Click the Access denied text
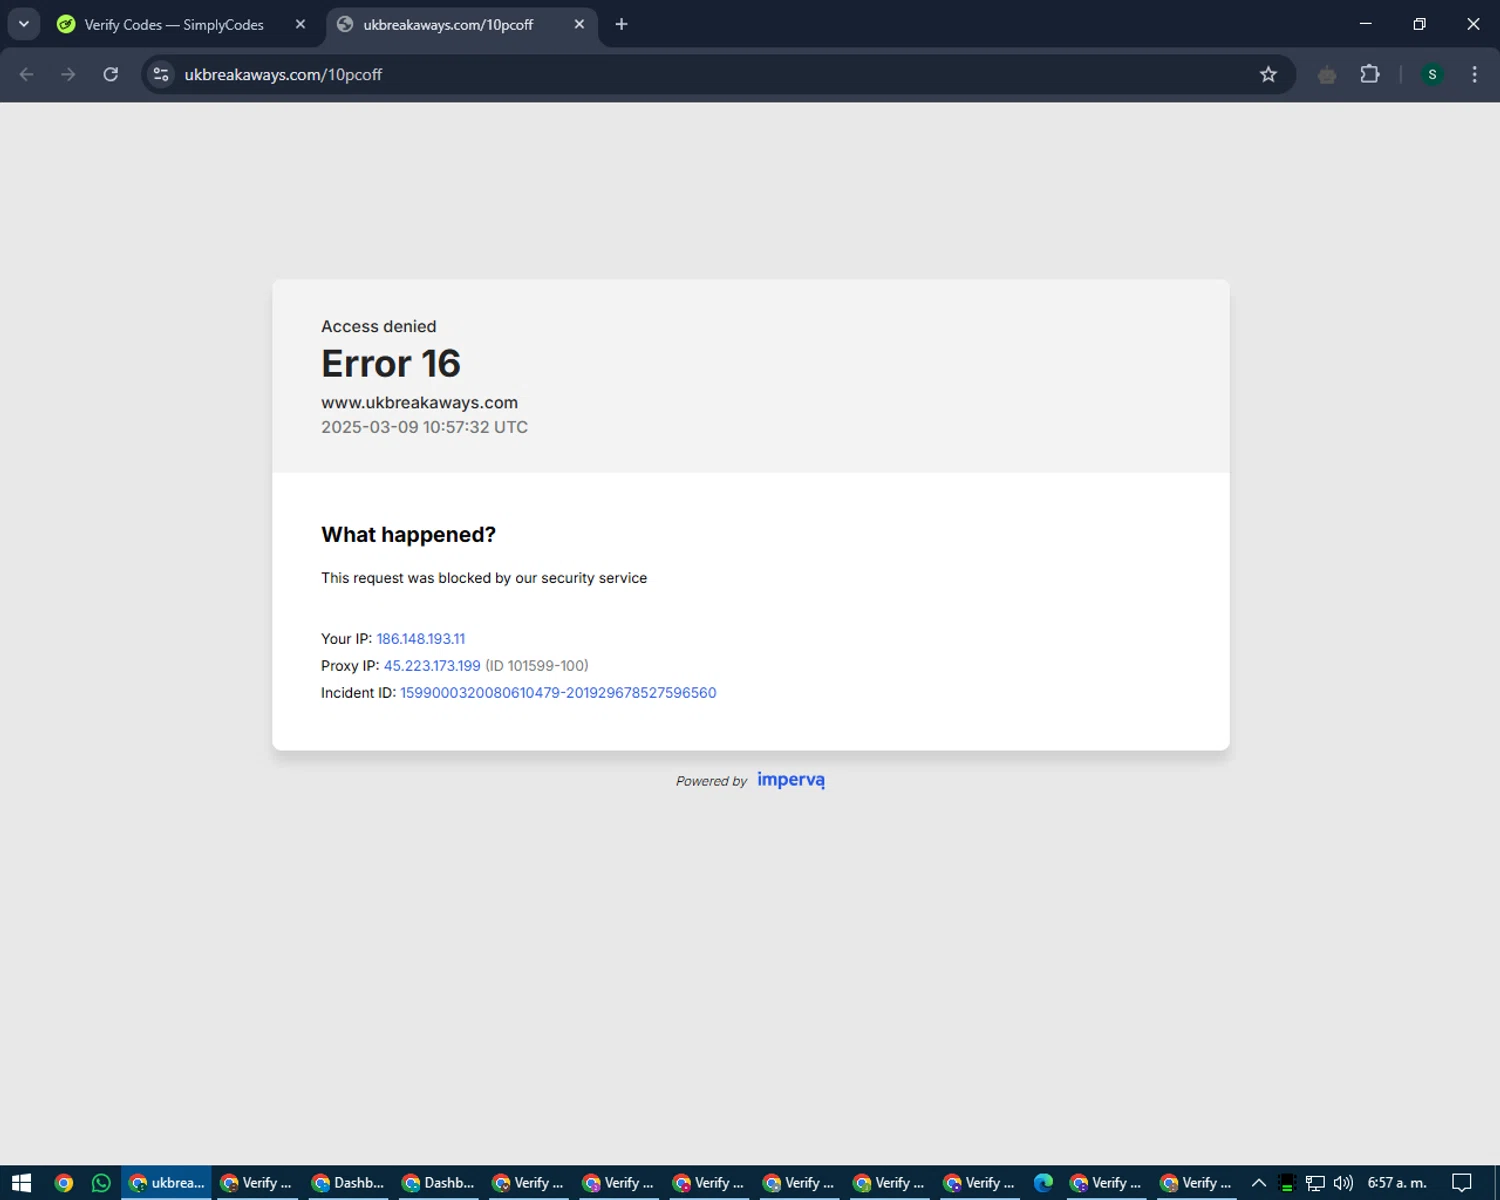Viewport: 1500px width, 1200px height. pyautogui.click(x=378, y=326)
